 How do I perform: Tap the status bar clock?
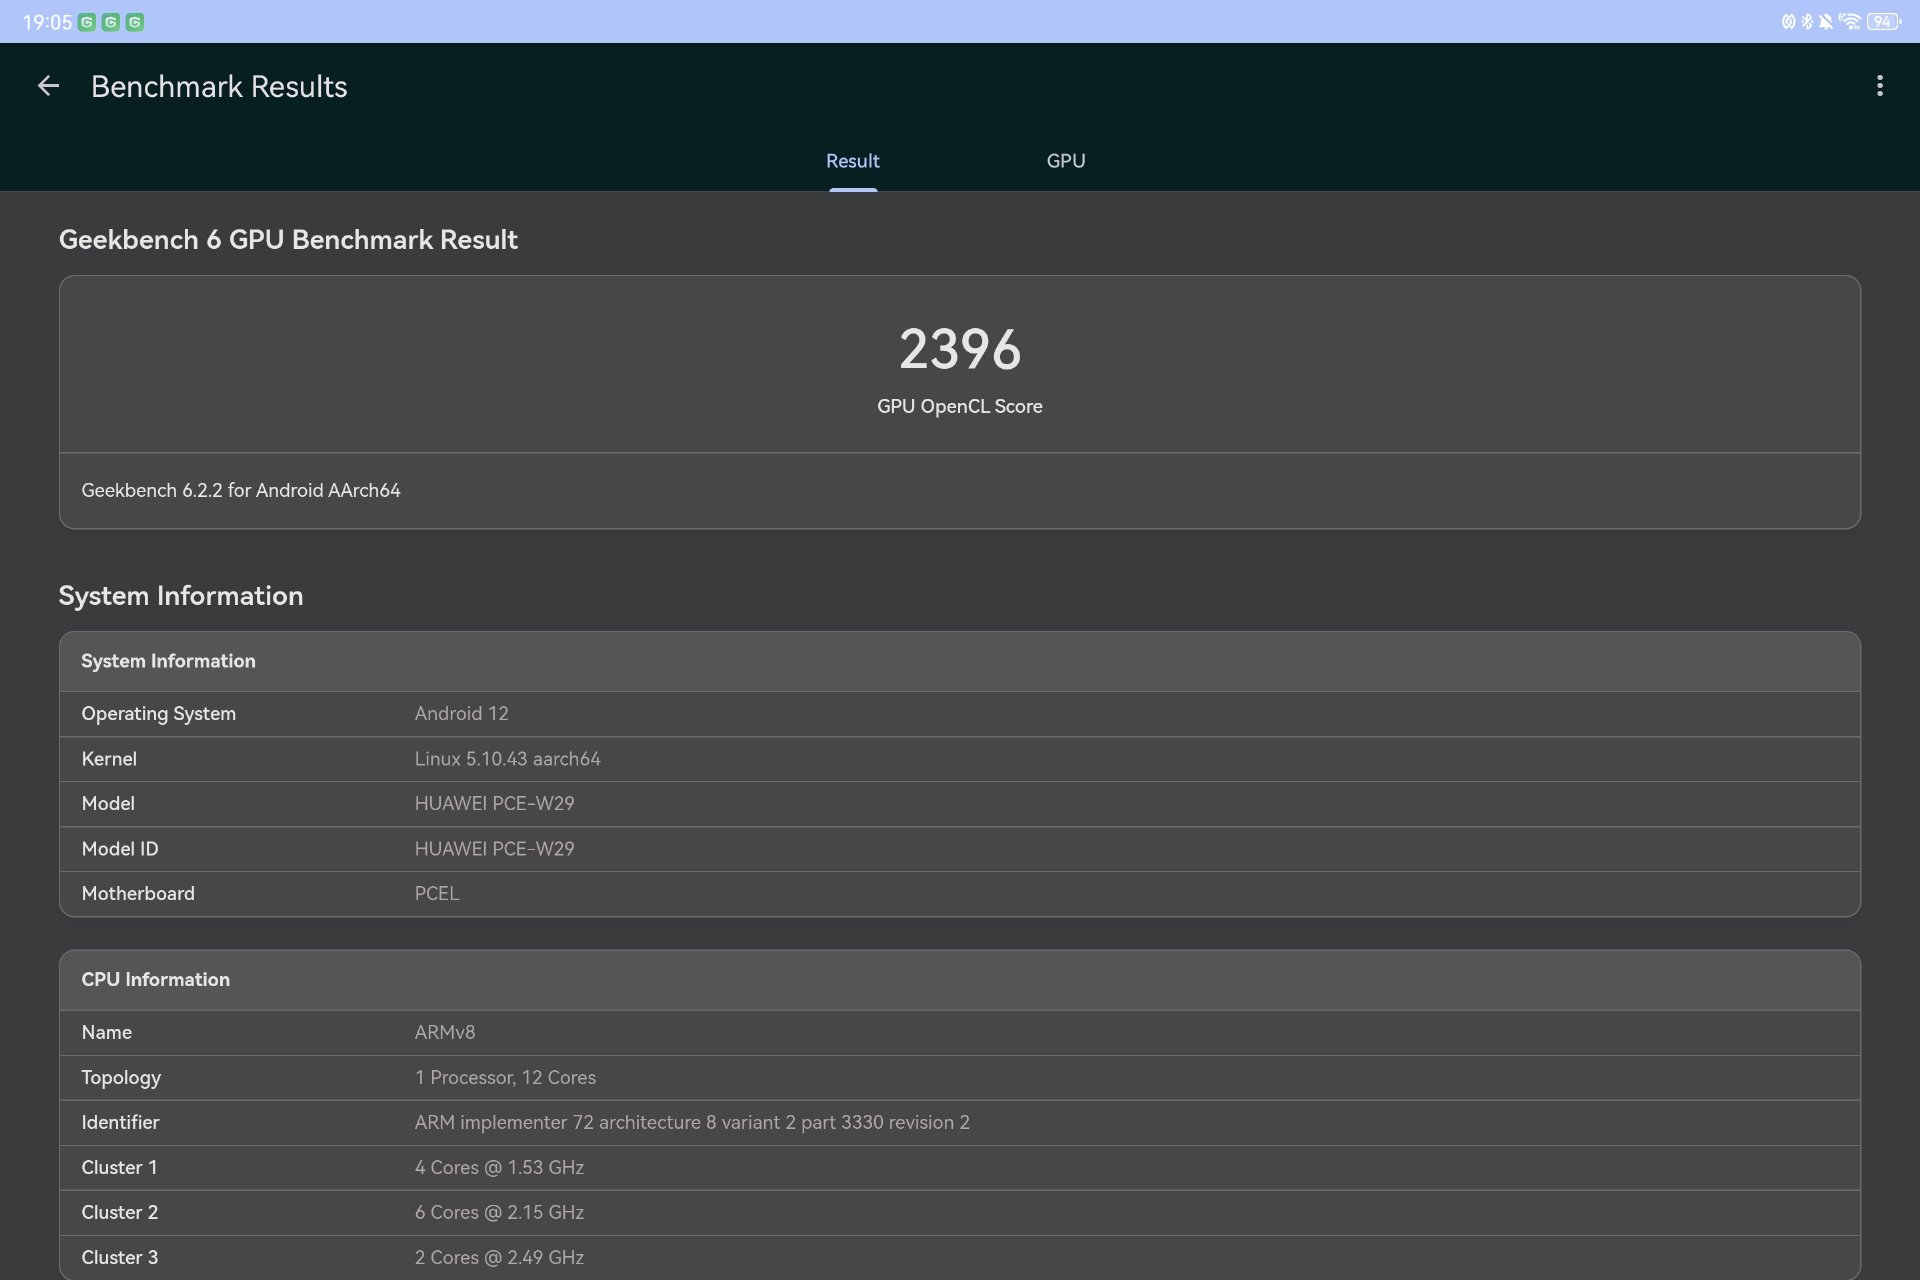[x=47, y=22]
